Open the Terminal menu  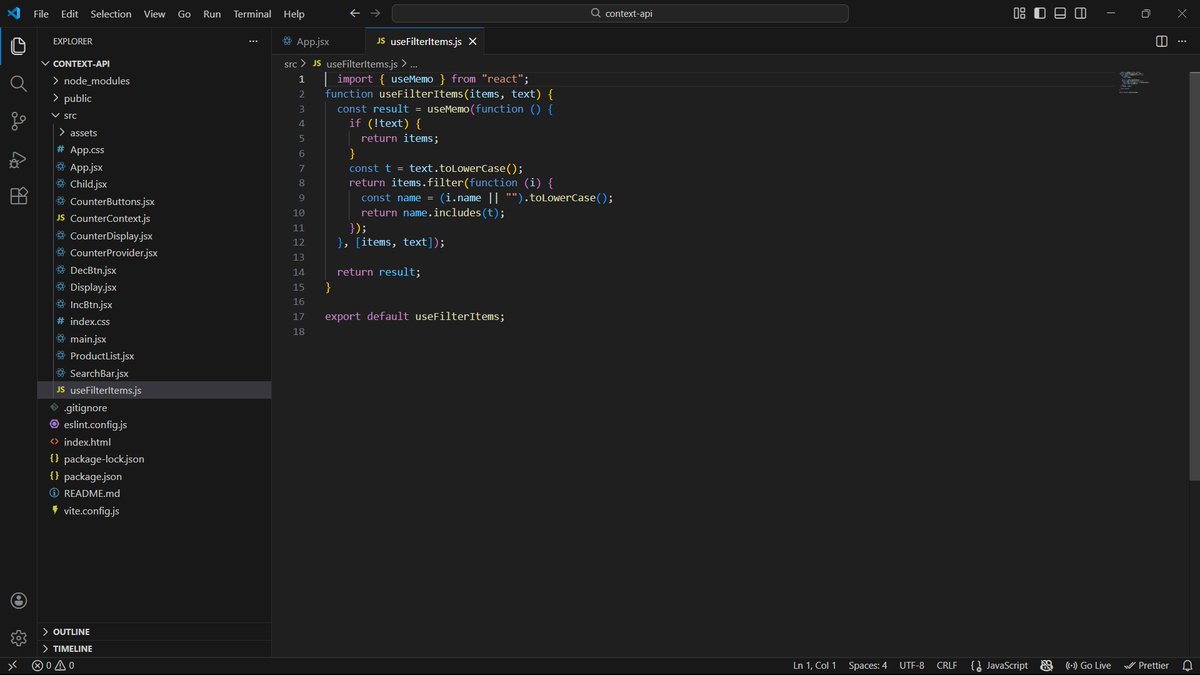tap(251, 13)
